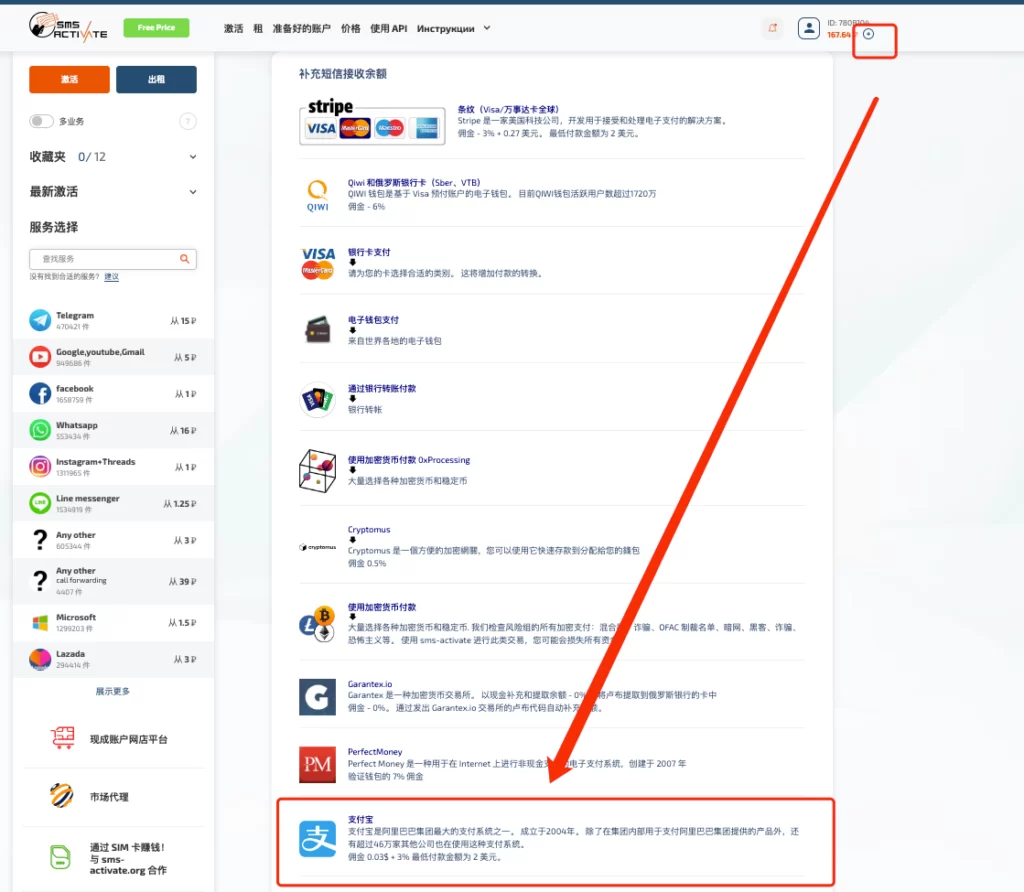
Task: Toggle the 多业务 multi-service switch
Action: [41, 121]
